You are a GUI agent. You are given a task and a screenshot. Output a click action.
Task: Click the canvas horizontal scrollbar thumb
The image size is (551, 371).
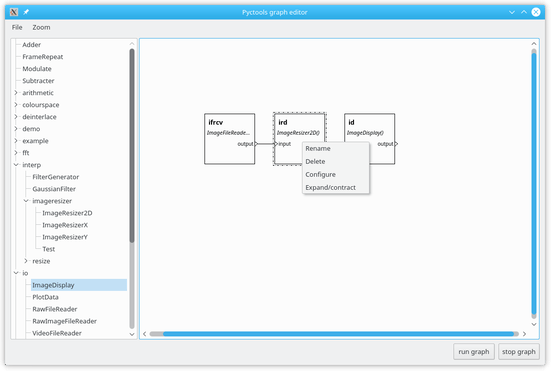(x=338, y=334)
